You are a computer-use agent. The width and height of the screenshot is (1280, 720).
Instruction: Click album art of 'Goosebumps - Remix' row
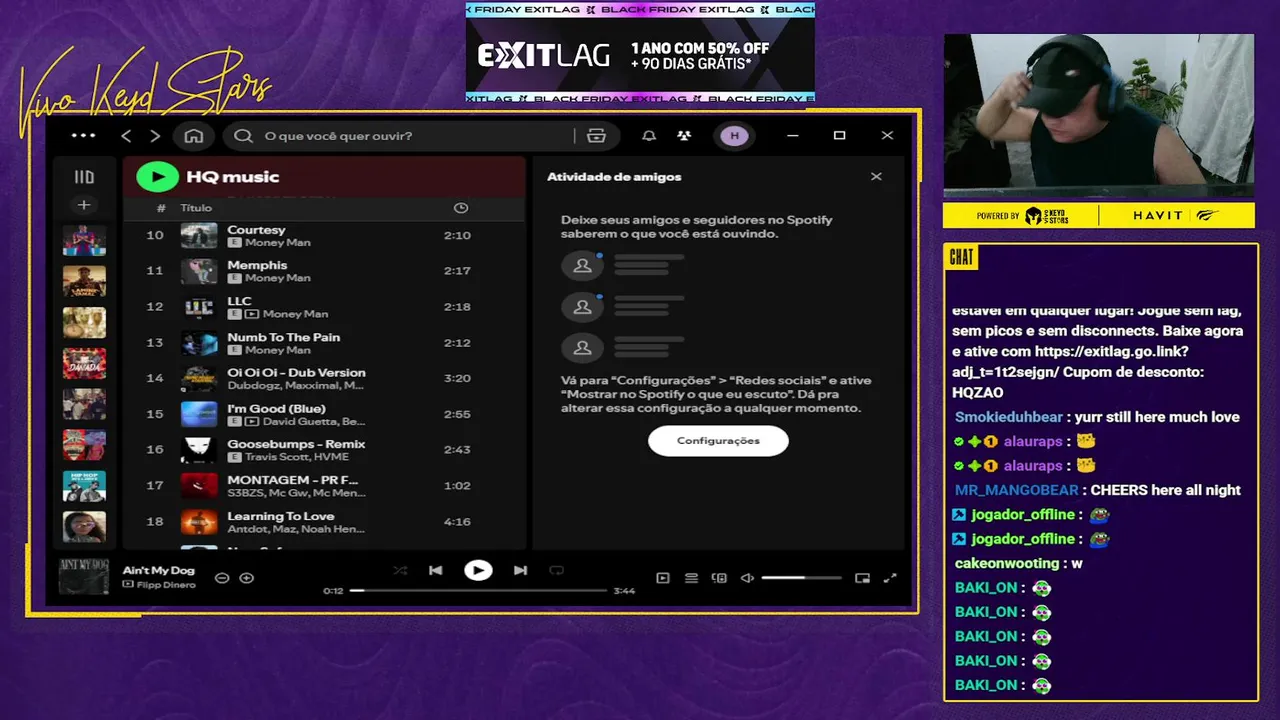point(199,450)
